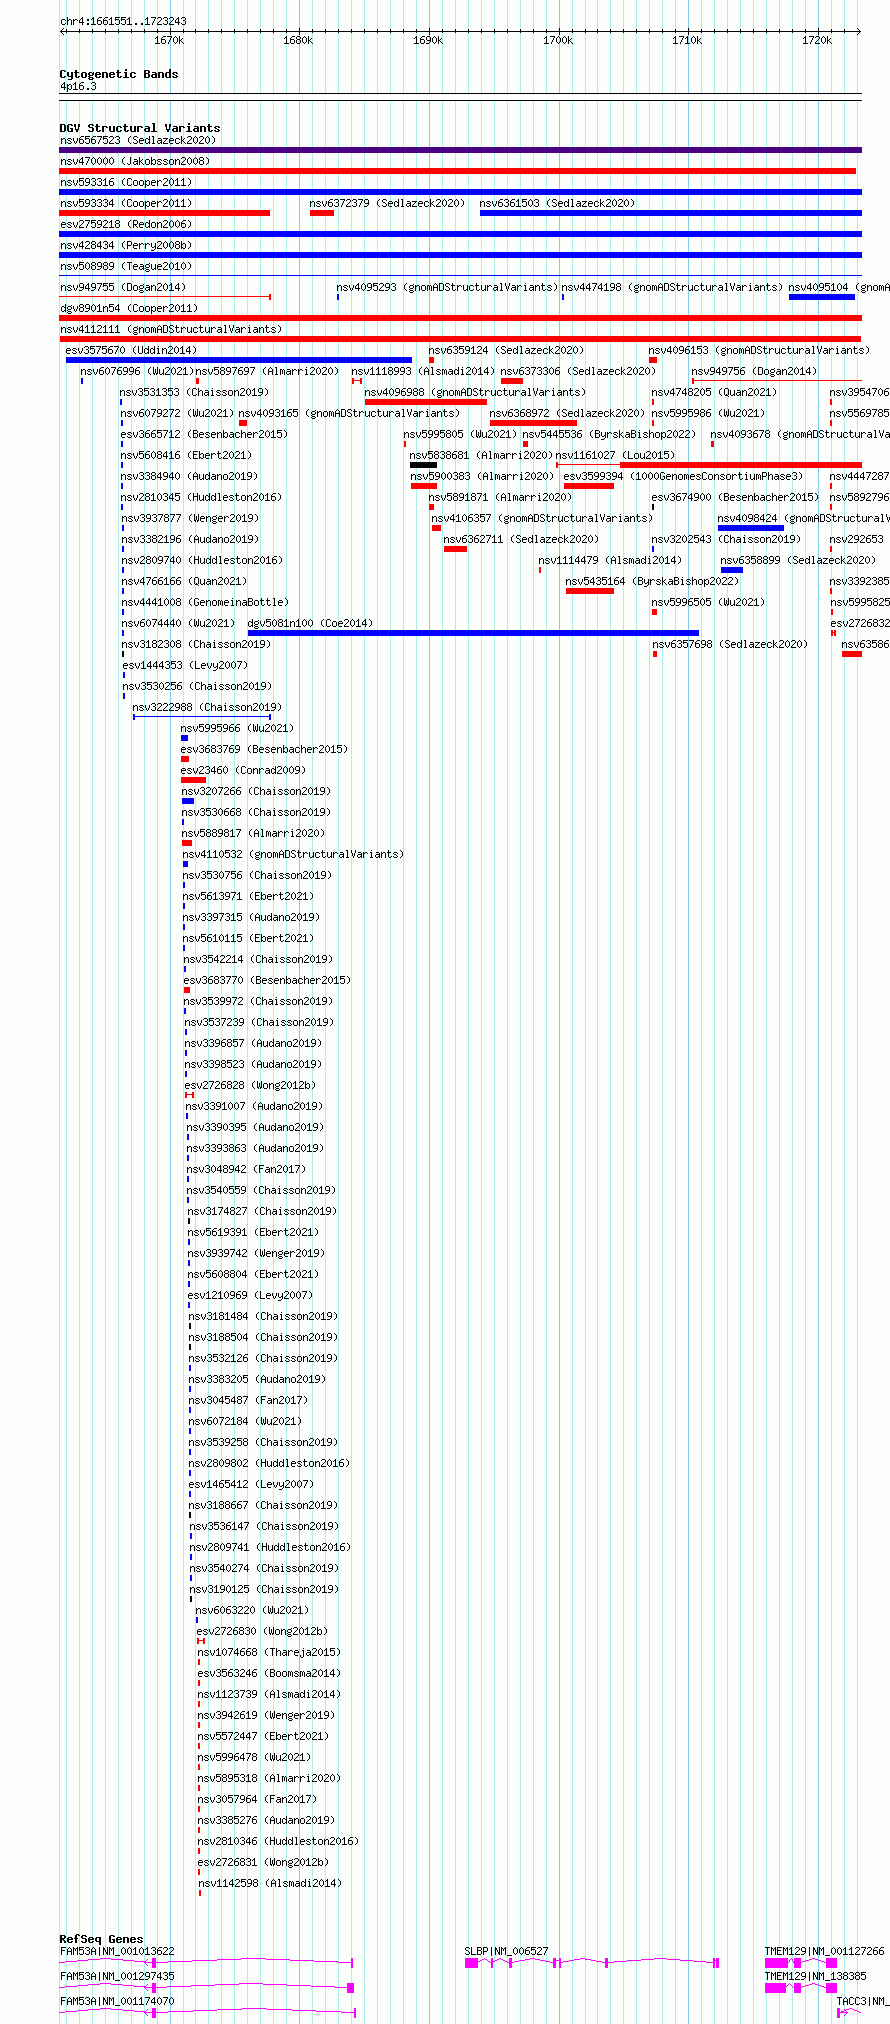890x2024 pixels.
Task: Click esv3563246 (Boomsma2014) label
Action: [269, 1673]
